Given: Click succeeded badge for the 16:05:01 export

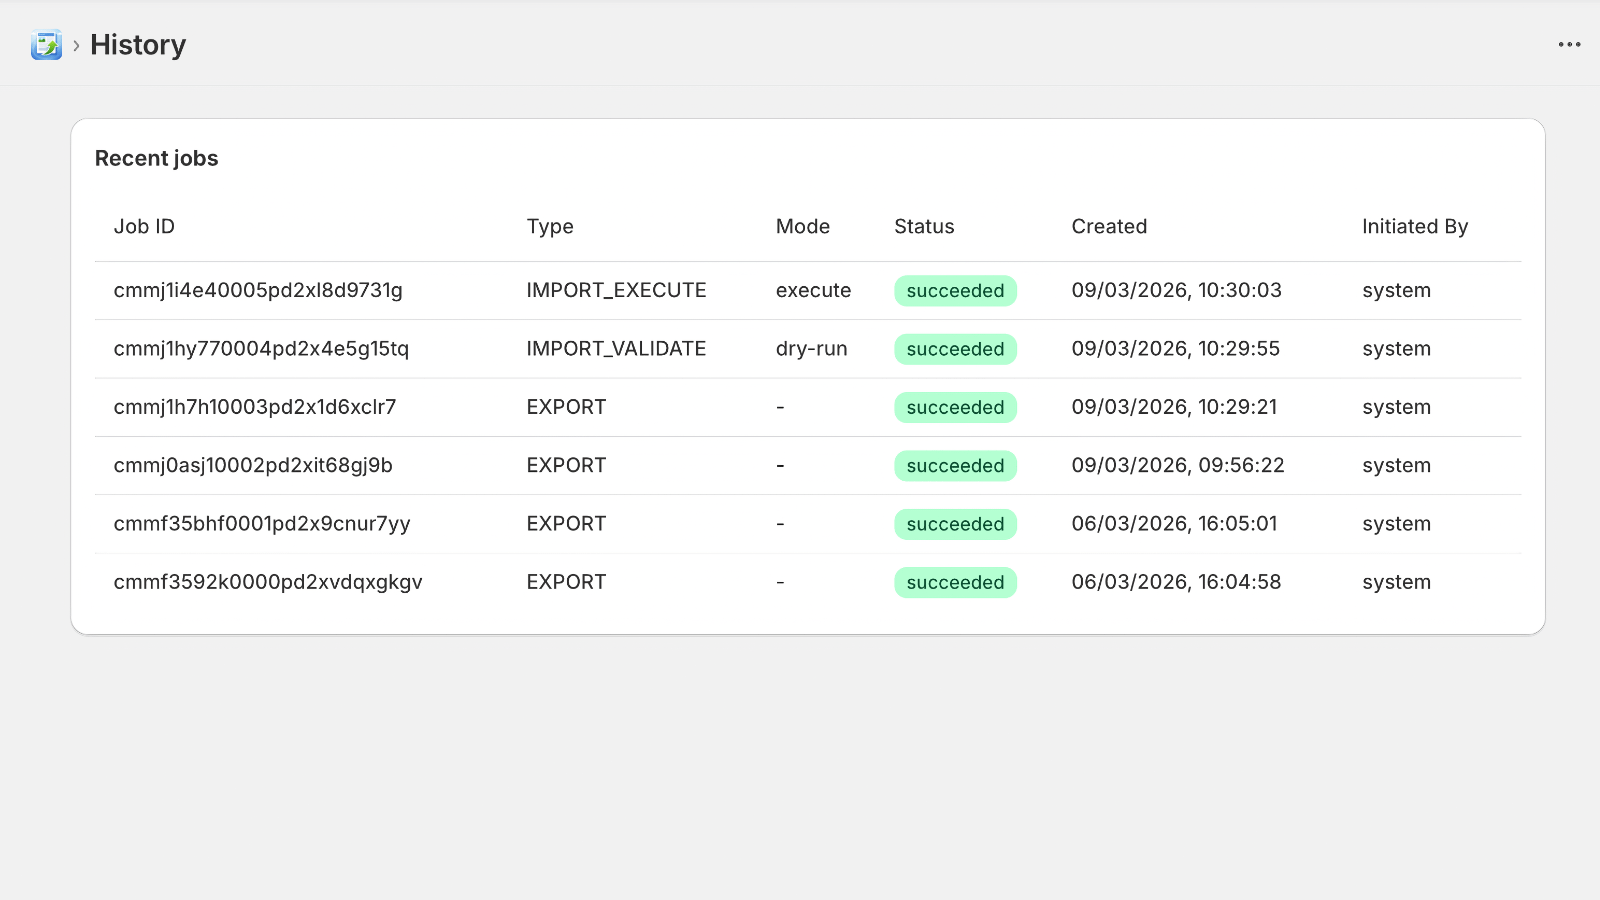Looking at the screenshot, I should (955, 524).
